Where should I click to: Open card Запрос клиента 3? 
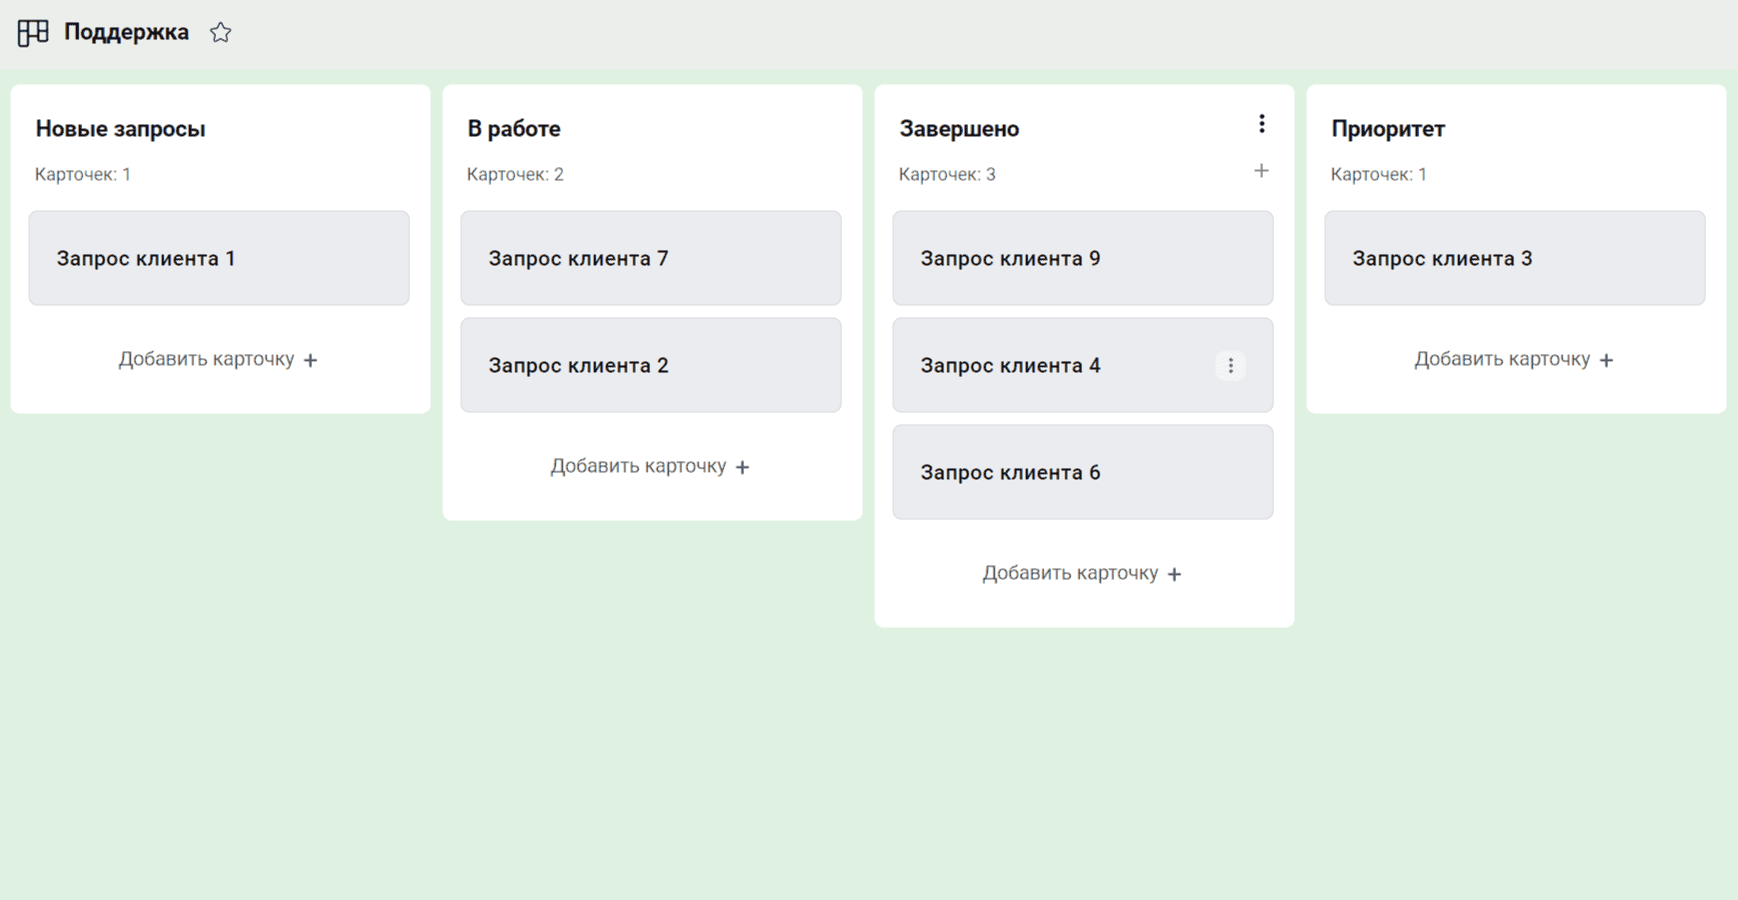coord(1515,258)
